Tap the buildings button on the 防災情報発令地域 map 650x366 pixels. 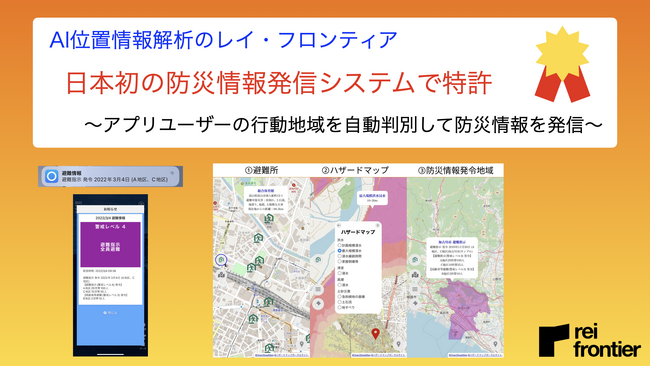415,274
